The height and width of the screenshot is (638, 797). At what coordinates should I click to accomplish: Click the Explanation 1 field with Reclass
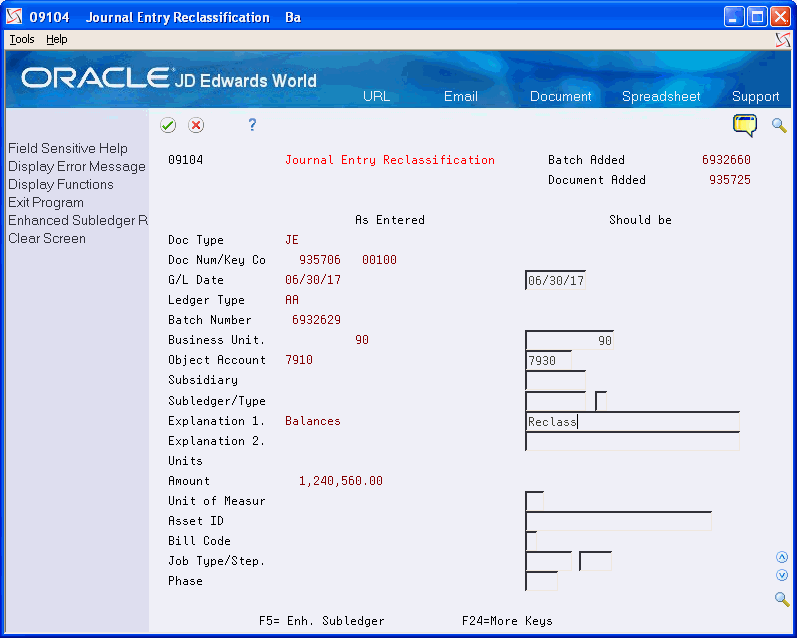(x=632, y=421)
